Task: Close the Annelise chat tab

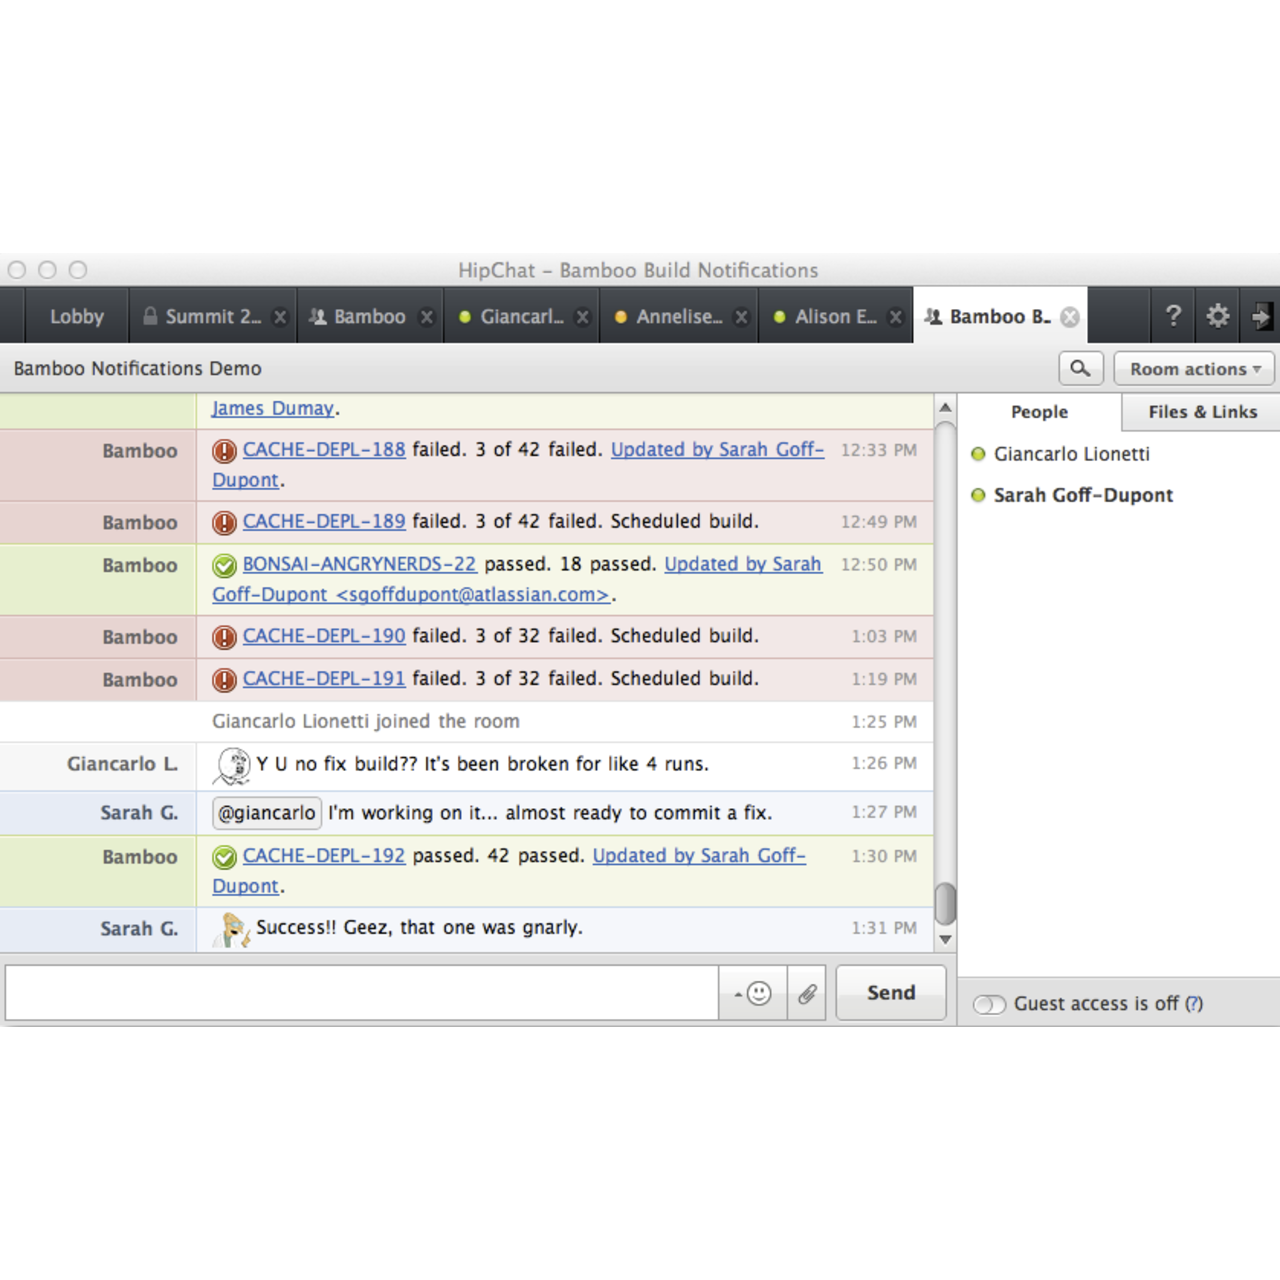Action: click(741, 317)
